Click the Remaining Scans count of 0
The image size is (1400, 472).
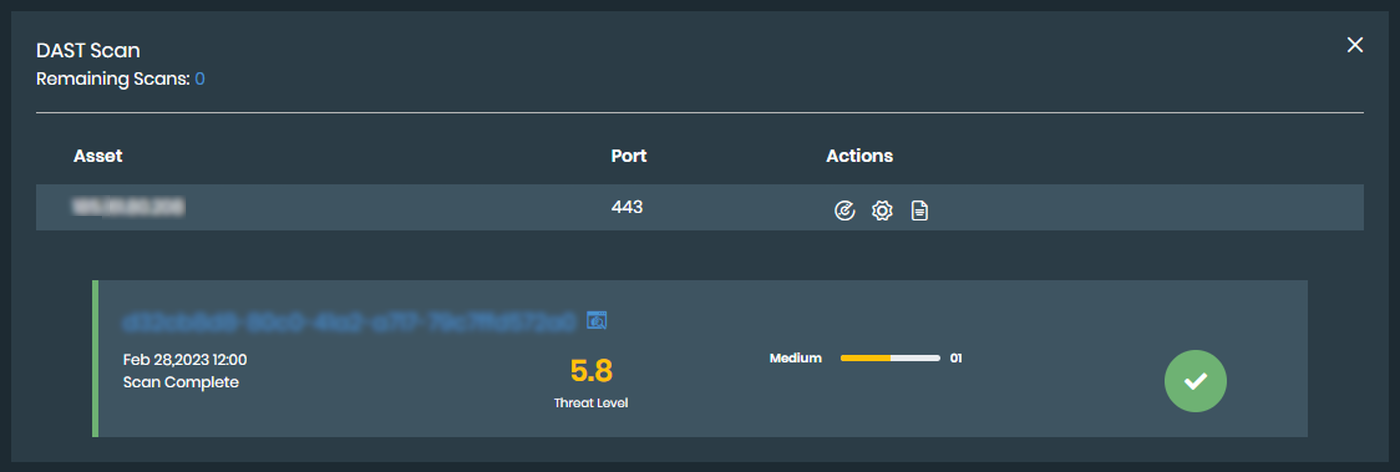[x=200, y=79]
